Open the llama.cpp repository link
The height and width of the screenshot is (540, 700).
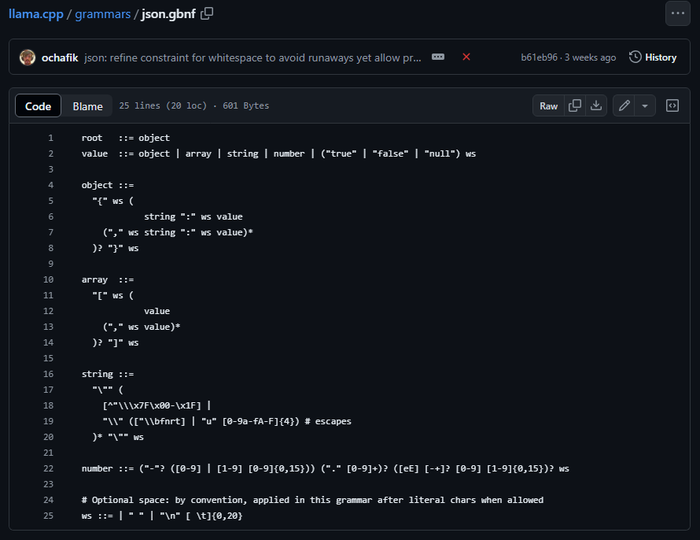[x=36, y=14]
